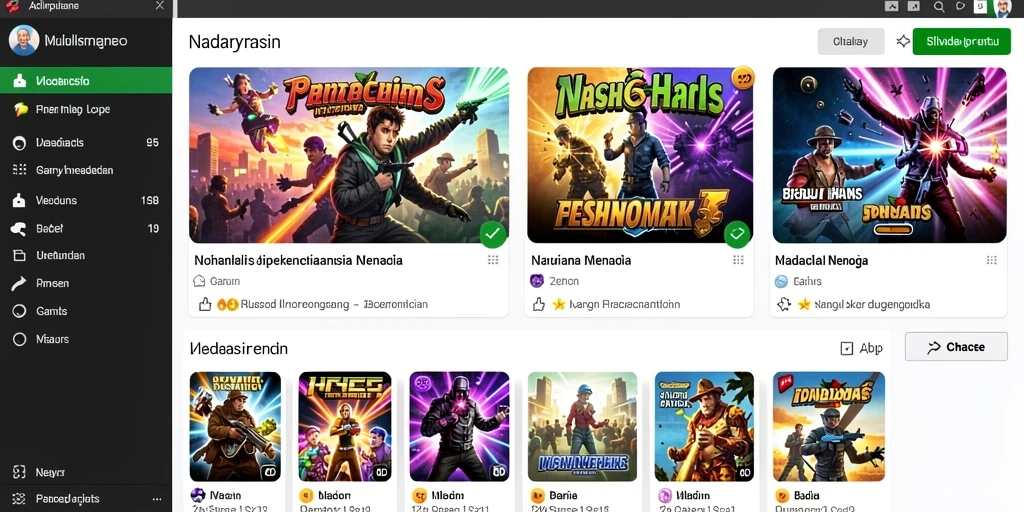Screen dimensions: 1024x512
Task: Select the Gamyineadedan sidebar item
Action: [86, 170]
